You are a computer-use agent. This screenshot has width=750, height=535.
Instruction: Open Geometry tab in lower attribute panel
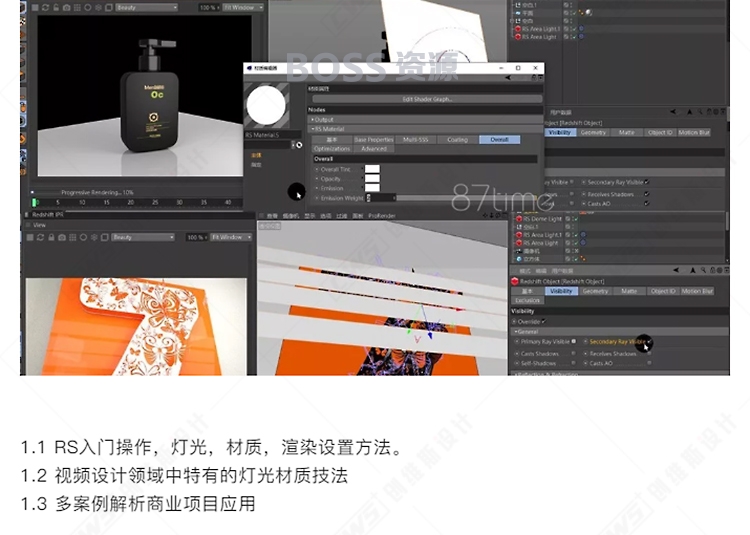pyautogui.click(x=596, y=291)
